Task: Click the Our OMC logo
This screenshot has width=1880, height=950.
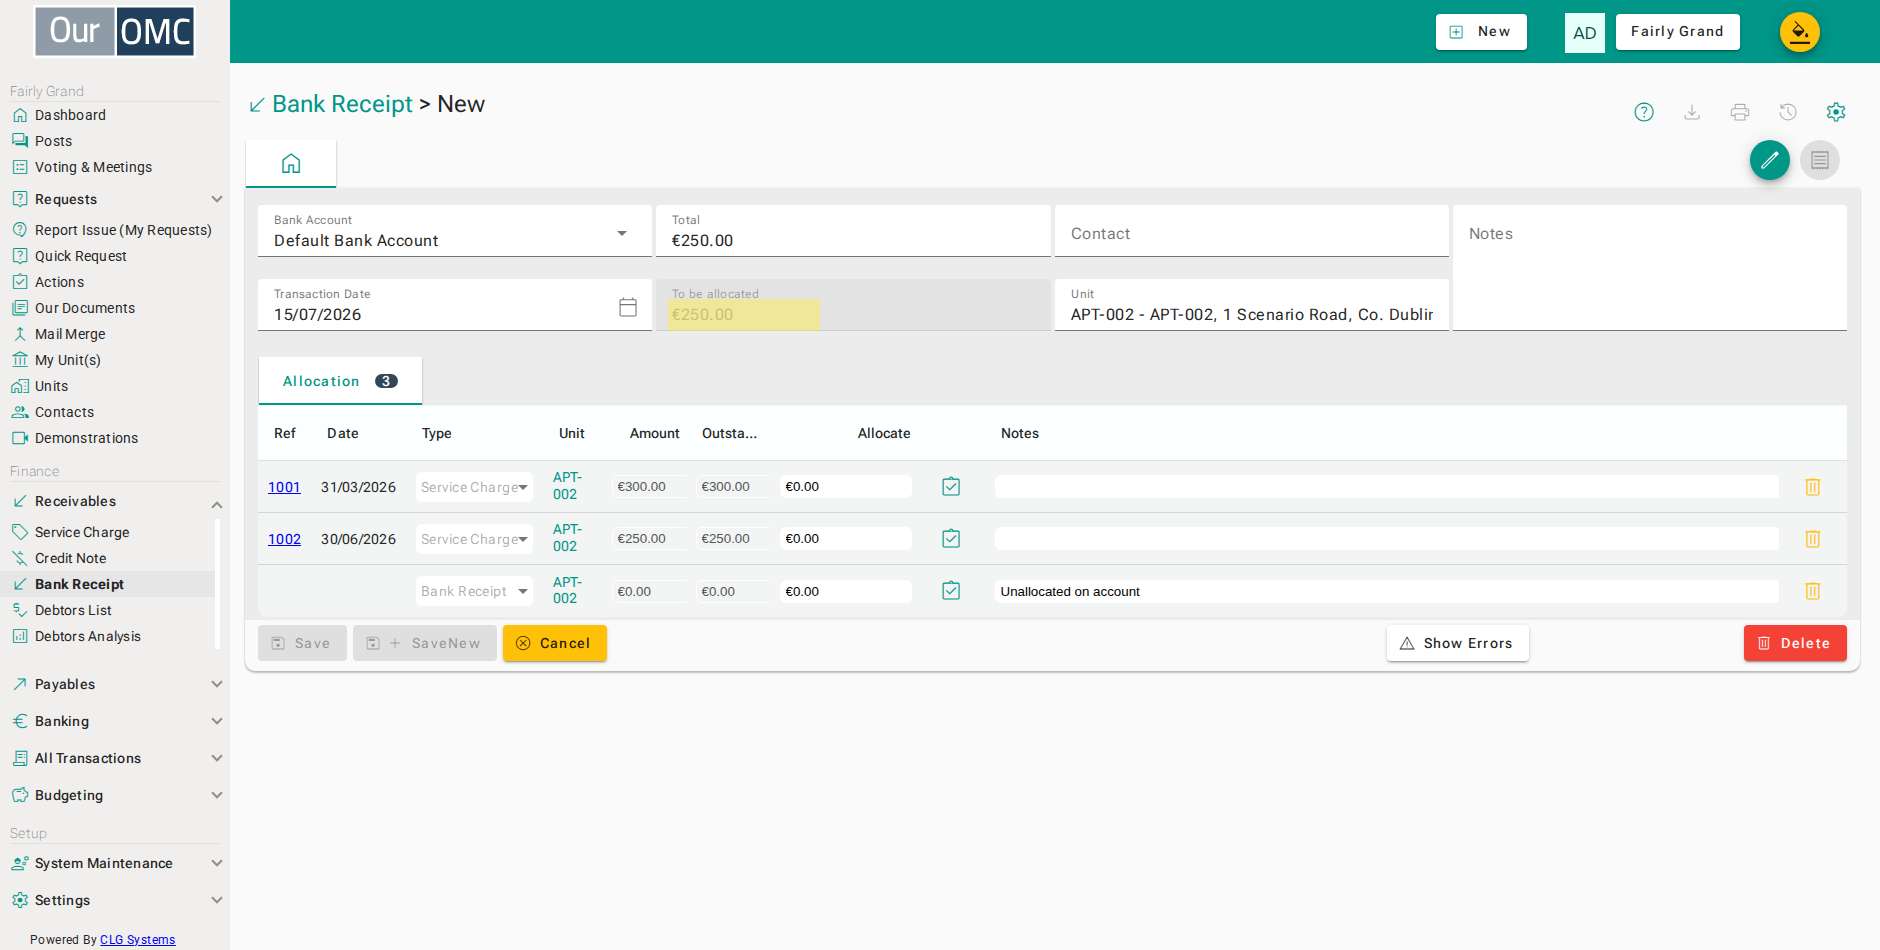Action: click(115, 31)
